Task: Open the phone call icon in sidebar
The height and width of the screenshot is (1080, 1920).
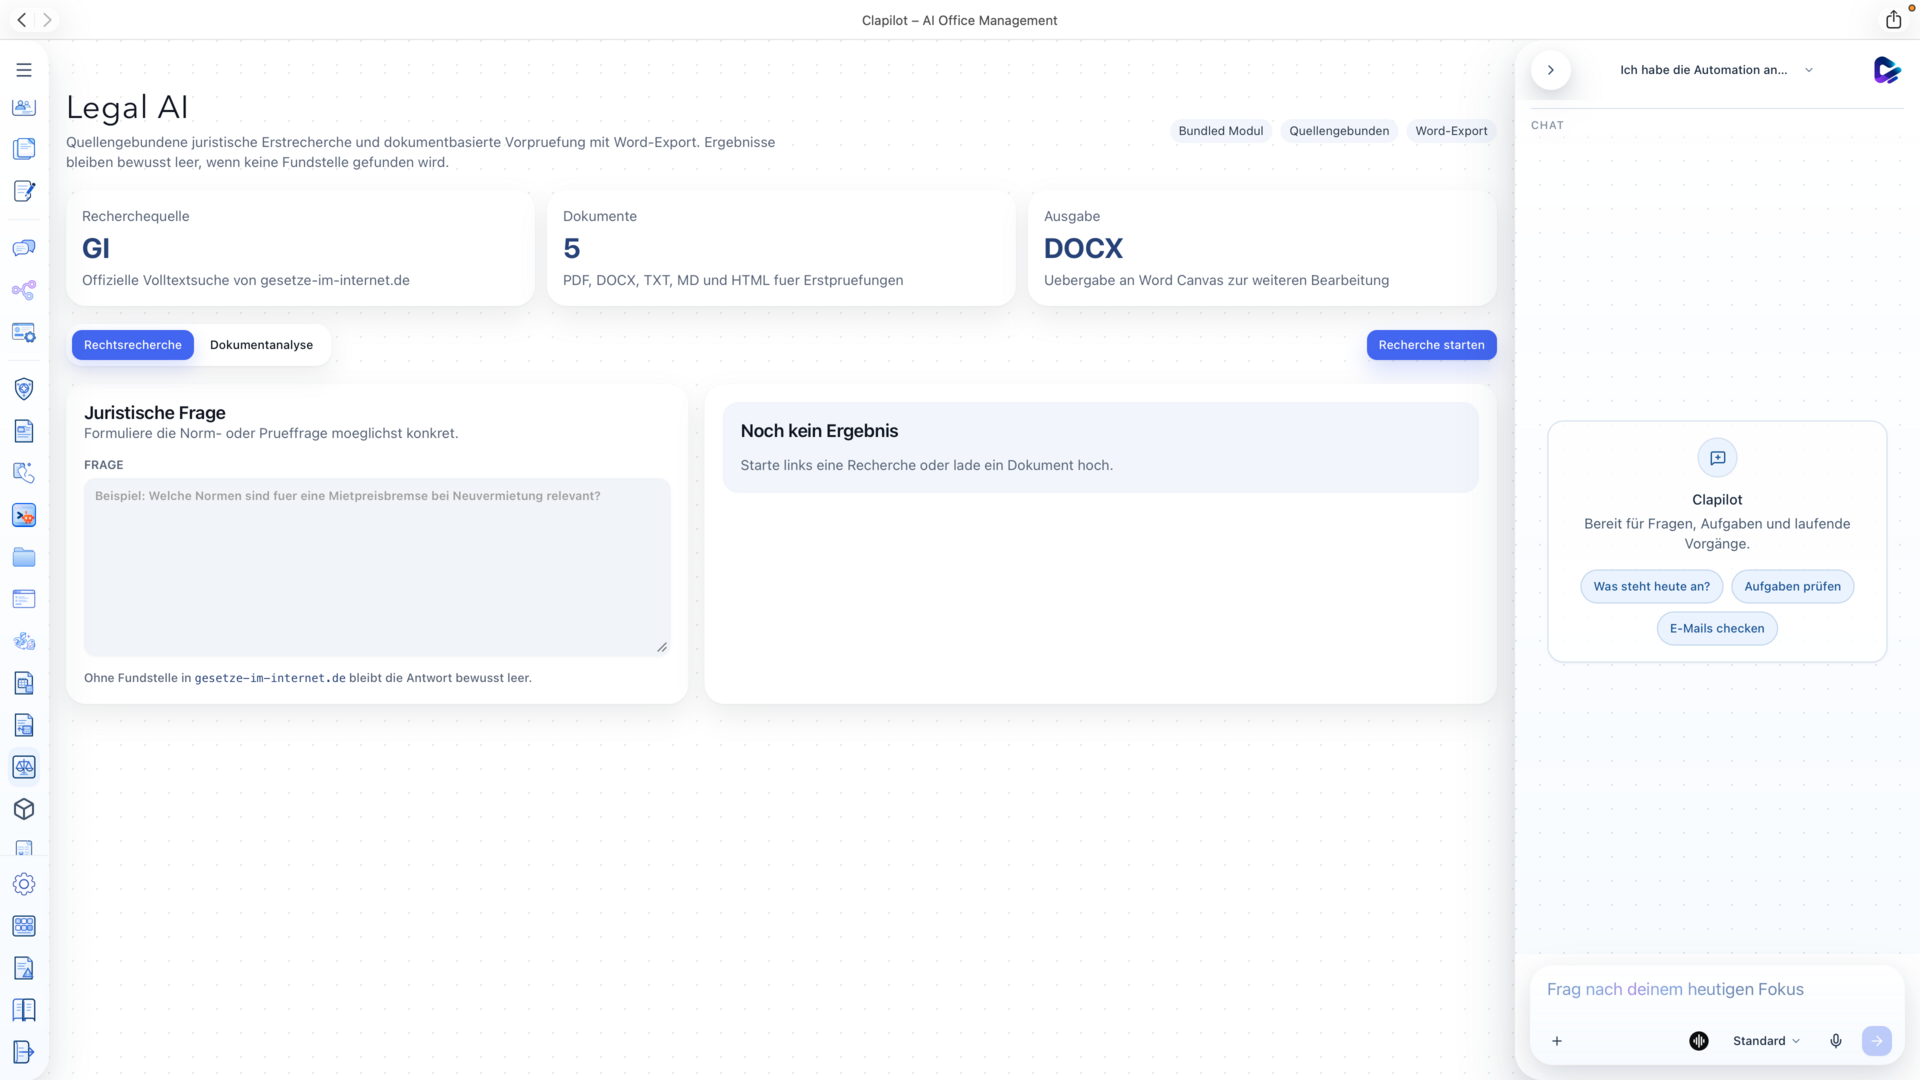Action: coord(24,473)
